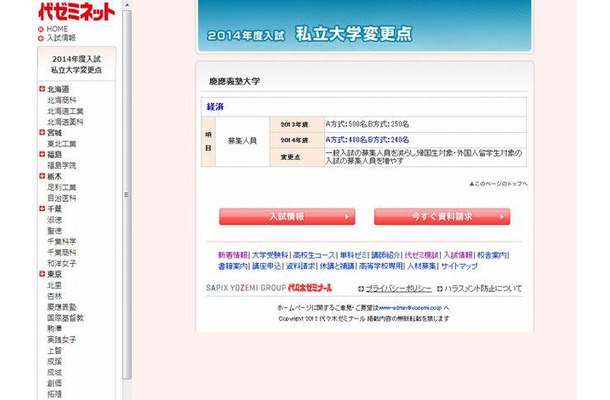Click the 経済 faculty heading

pos(215,107)
